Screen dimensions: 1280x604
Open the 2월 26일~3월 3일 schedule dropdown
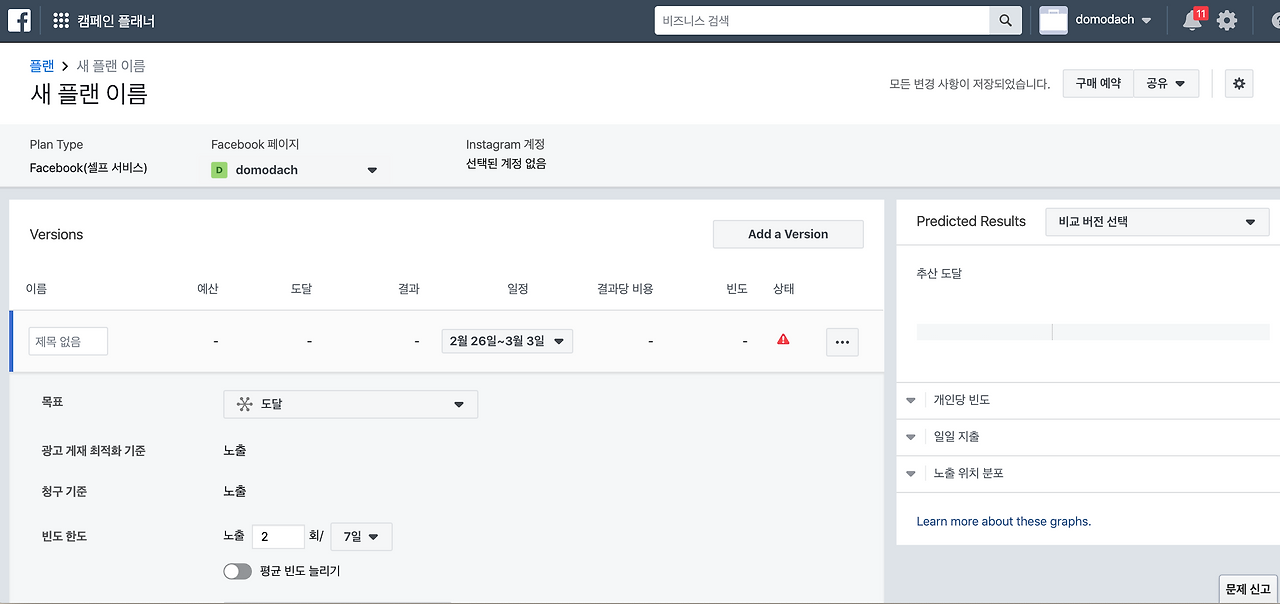[507, 341]
